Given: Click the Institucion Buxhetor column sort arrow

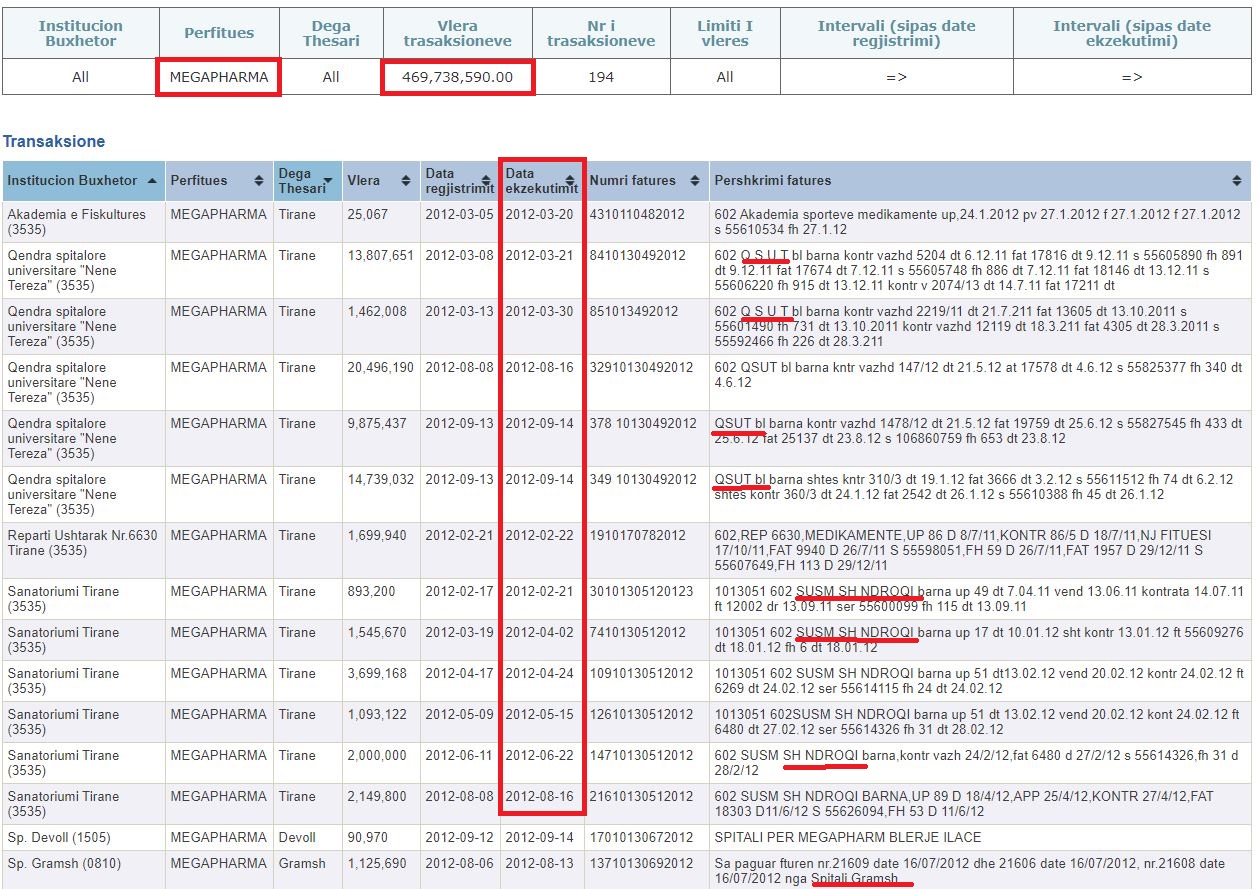Looking at the screenshot, I should point(151,181).
